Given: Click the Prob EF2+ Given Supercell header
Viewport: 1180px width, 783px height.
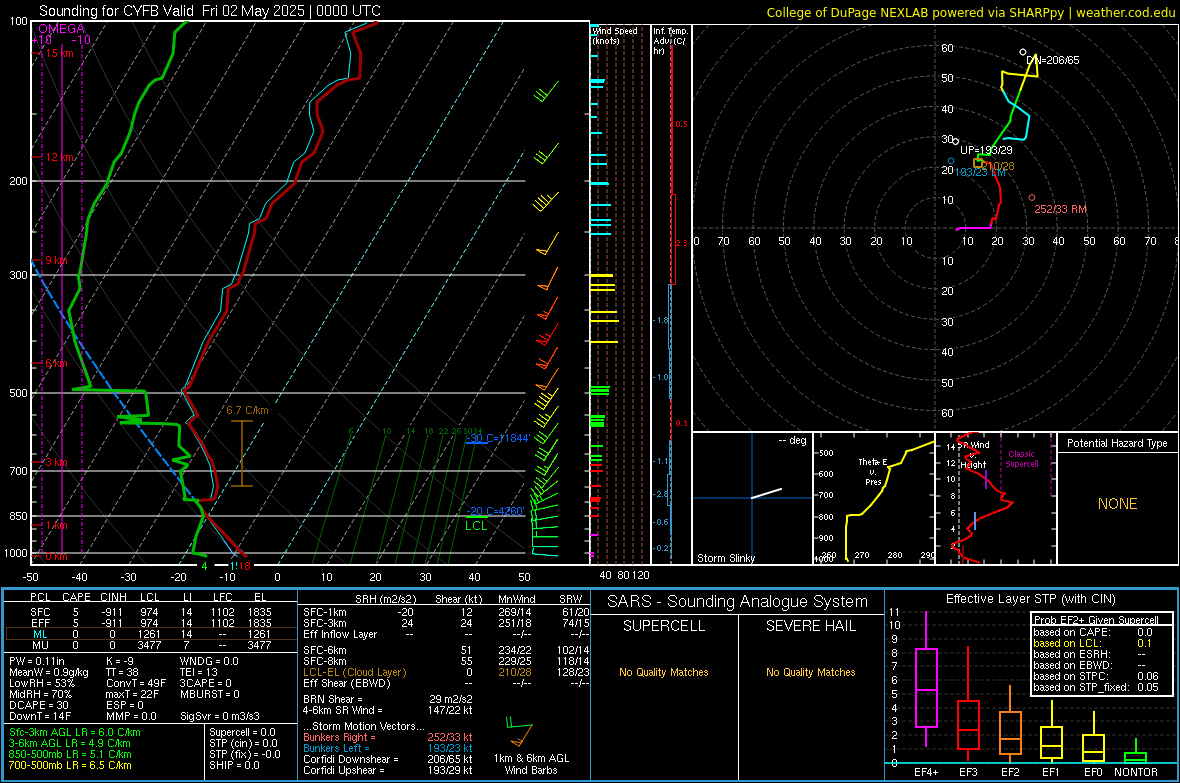Looking at the screenshot, I should click(x=1096, y=620).
